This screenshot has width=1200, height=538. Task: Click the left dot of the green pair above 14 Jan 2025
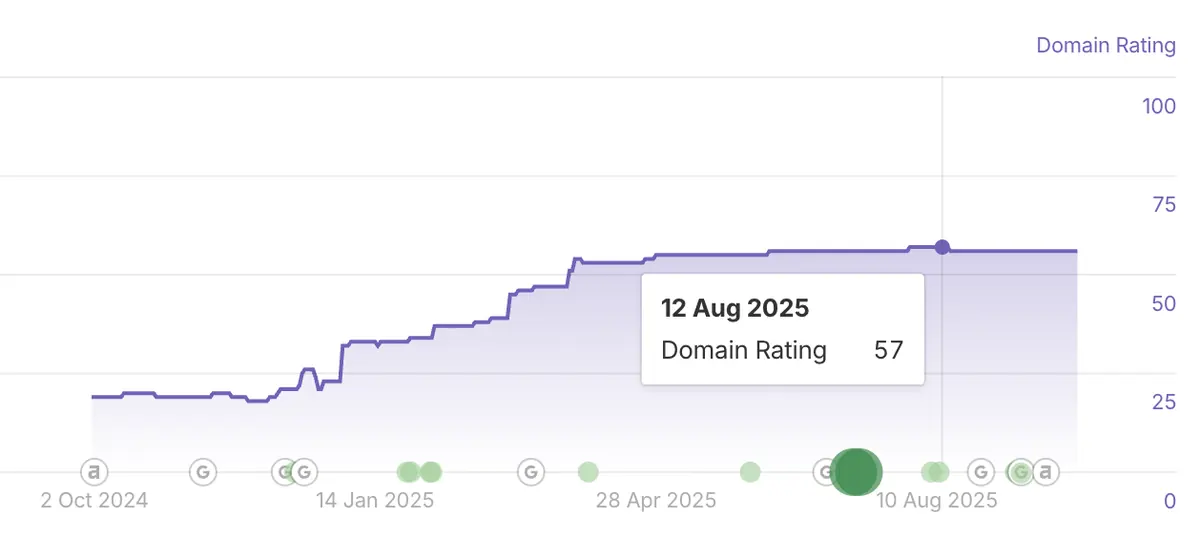click(x=409, y=472)
